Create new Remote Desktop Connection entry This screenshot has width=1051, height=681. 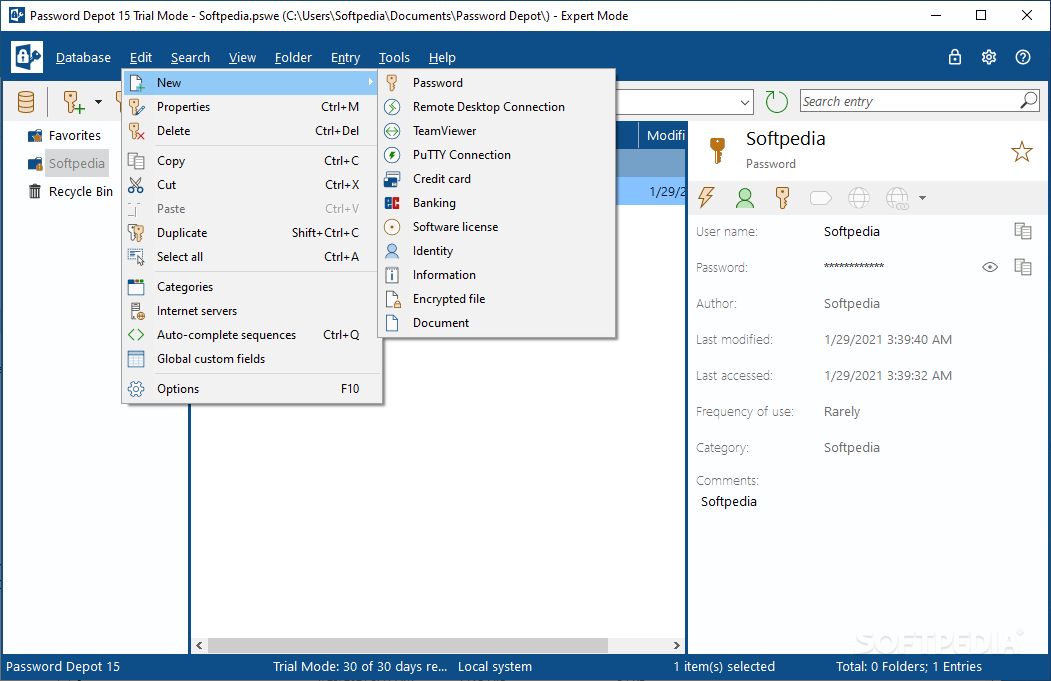click(x=496, y=107)
